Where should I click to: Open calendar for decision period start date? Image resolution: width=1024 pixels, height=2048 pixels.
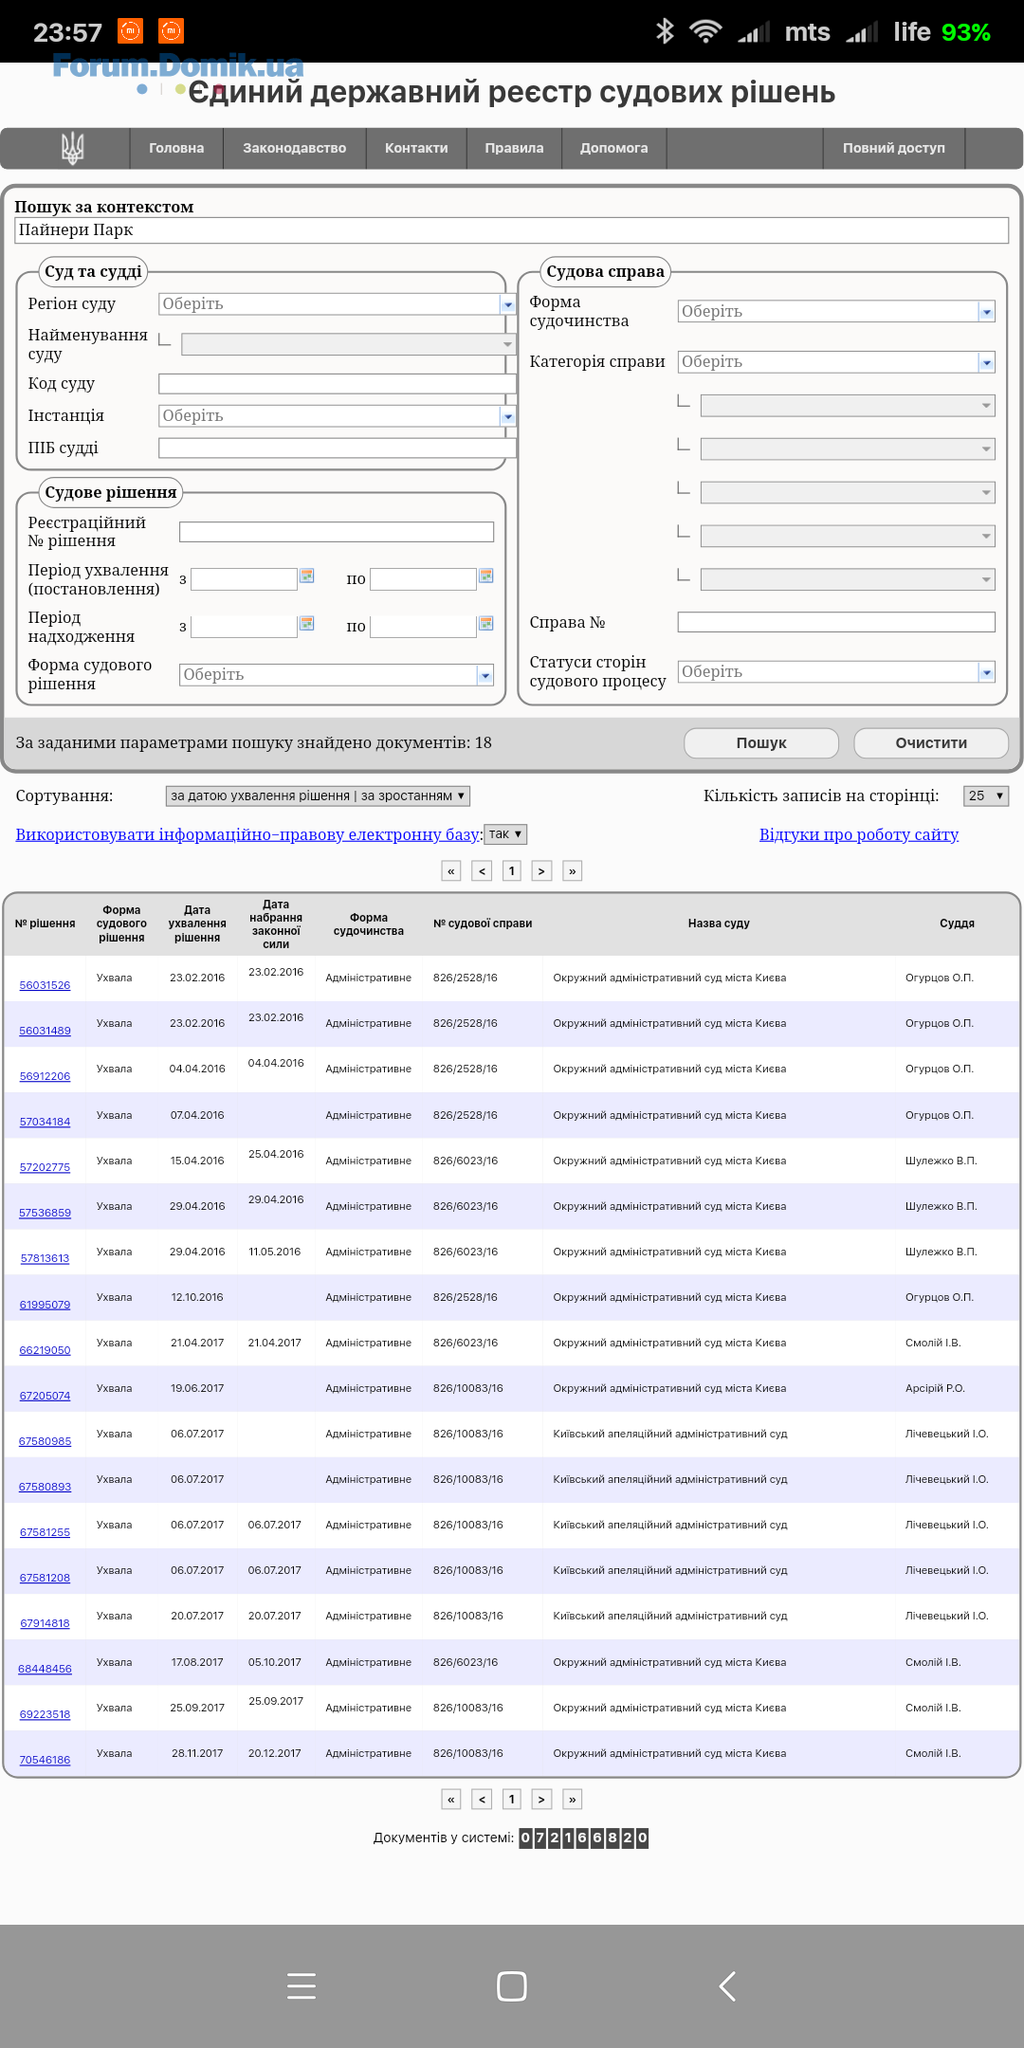coord(307,576)
